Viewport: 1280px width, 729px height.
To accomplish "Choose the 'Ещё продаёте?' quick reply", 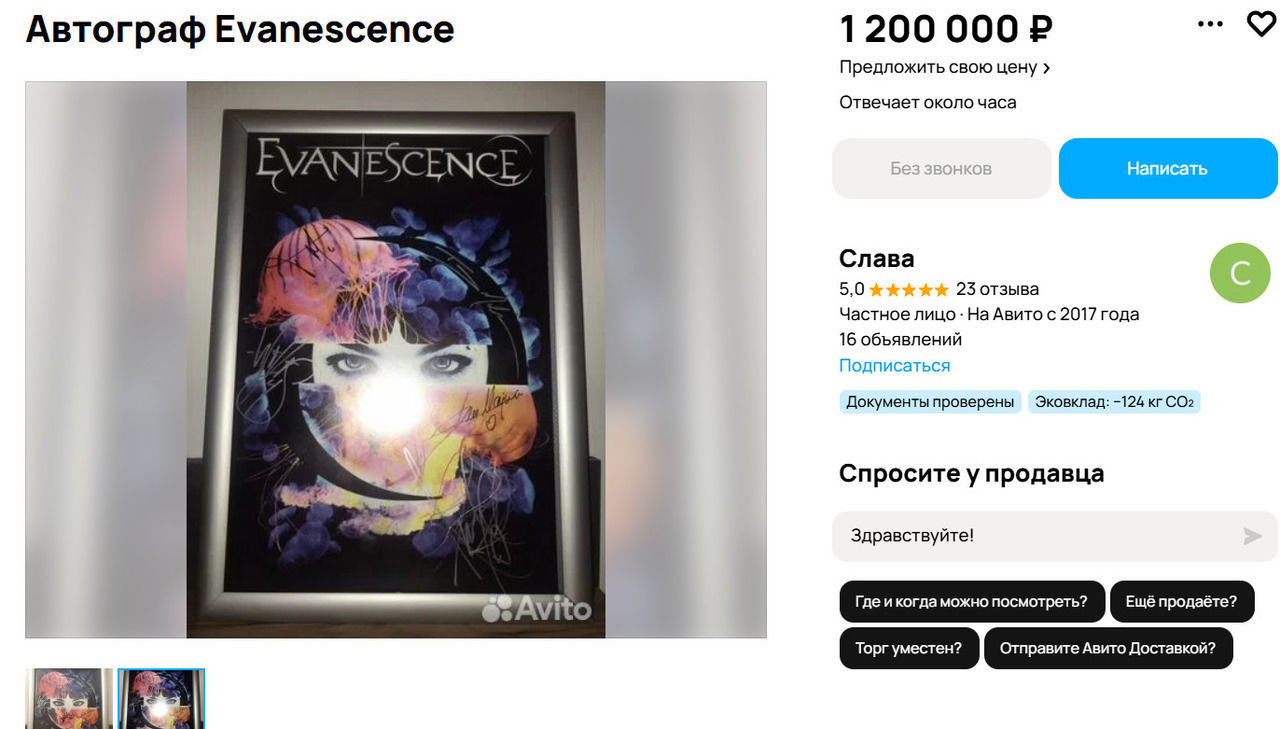I will (x=1181, y=602).
